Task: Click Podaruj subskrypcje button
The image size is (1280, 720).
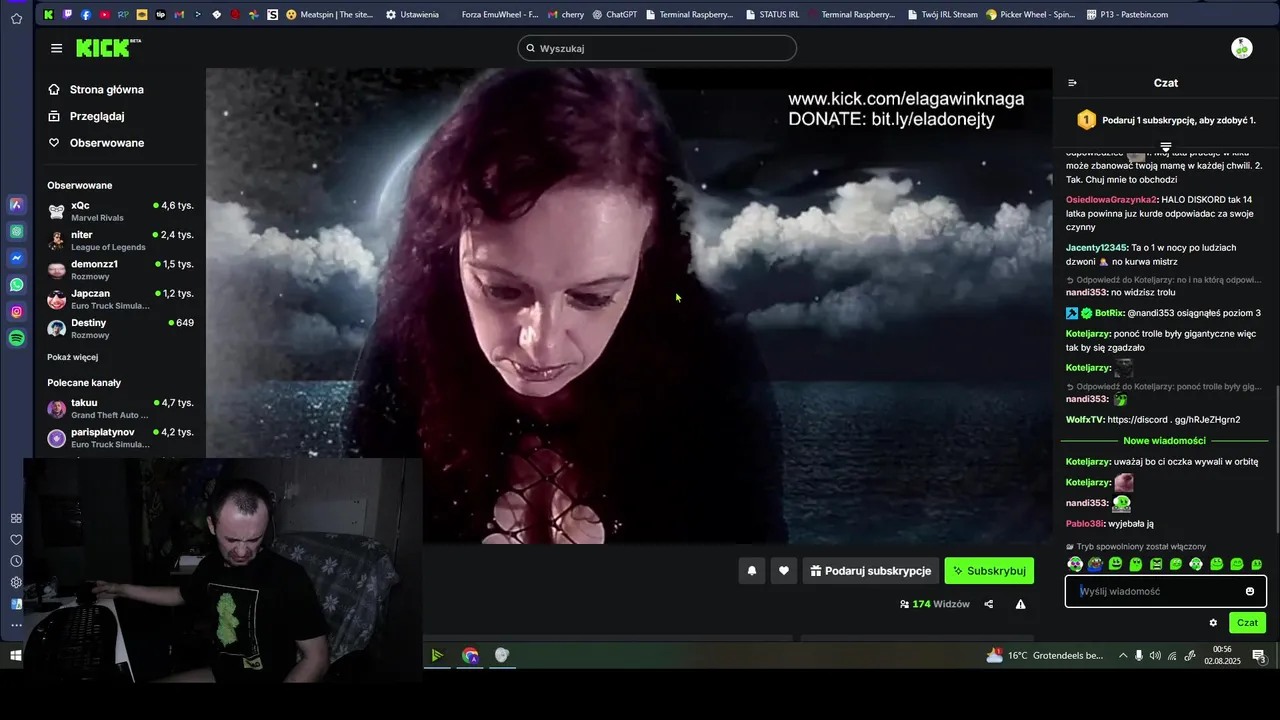Action: click(x=871, y=571)
